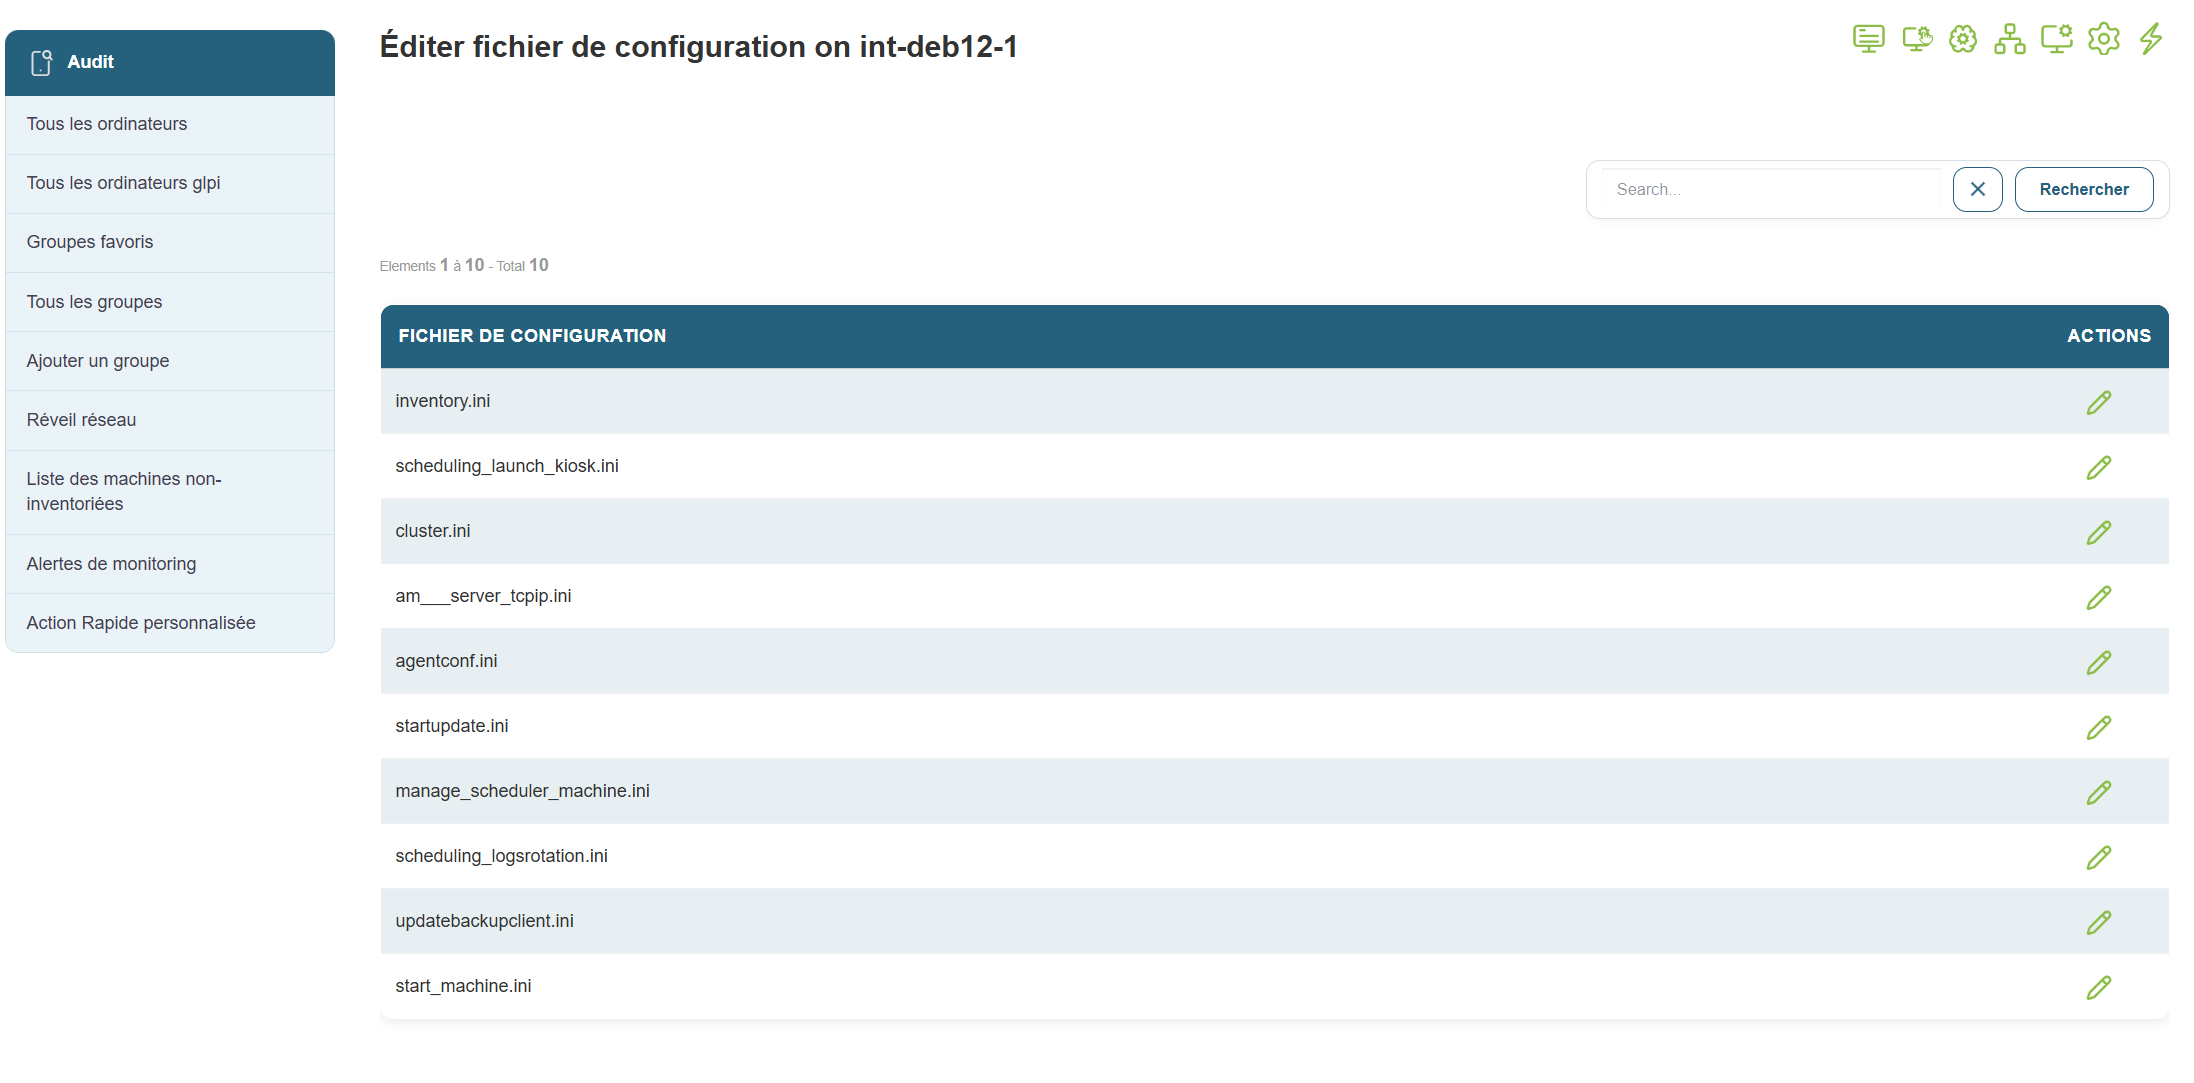This screenshot has height=1083, width=2194.
Task: Click edit pencil for start_machine.ini
Action: [x=2099, y=987]
